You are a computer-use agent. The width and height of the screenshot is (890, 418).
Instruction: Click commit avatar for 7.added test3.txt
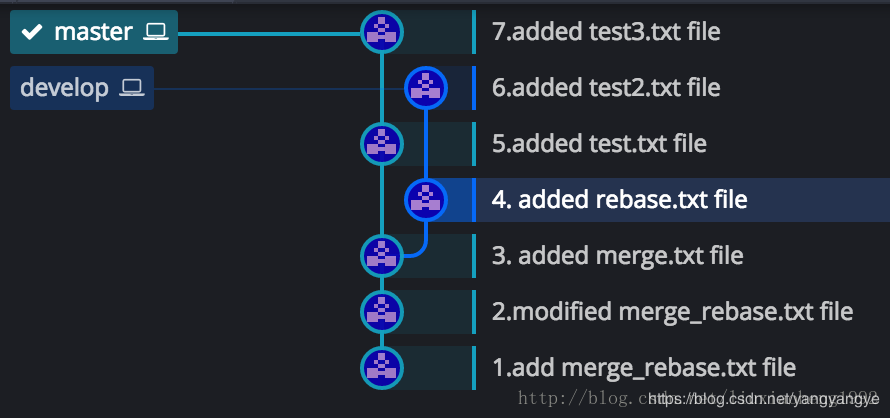pyautogui.click(x=381, y=32)
